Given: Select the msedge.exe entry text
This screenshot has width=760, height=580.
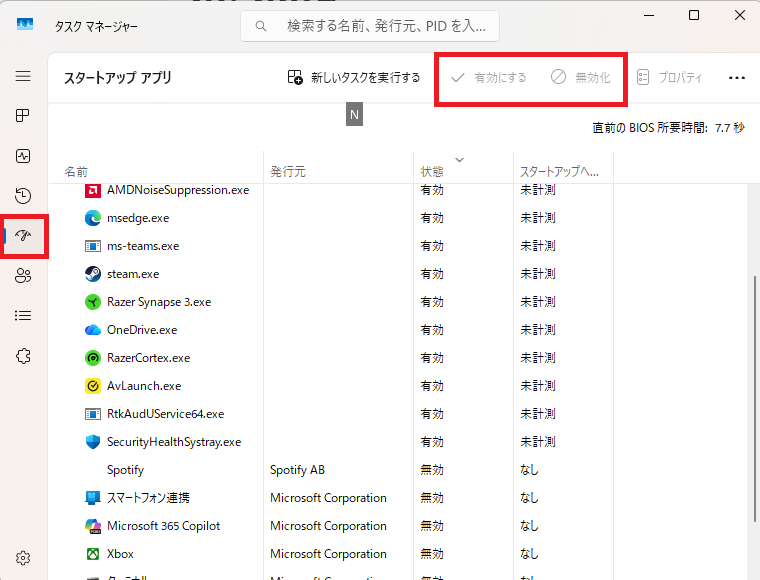Looking at the screenshot, I should (138, 218).
